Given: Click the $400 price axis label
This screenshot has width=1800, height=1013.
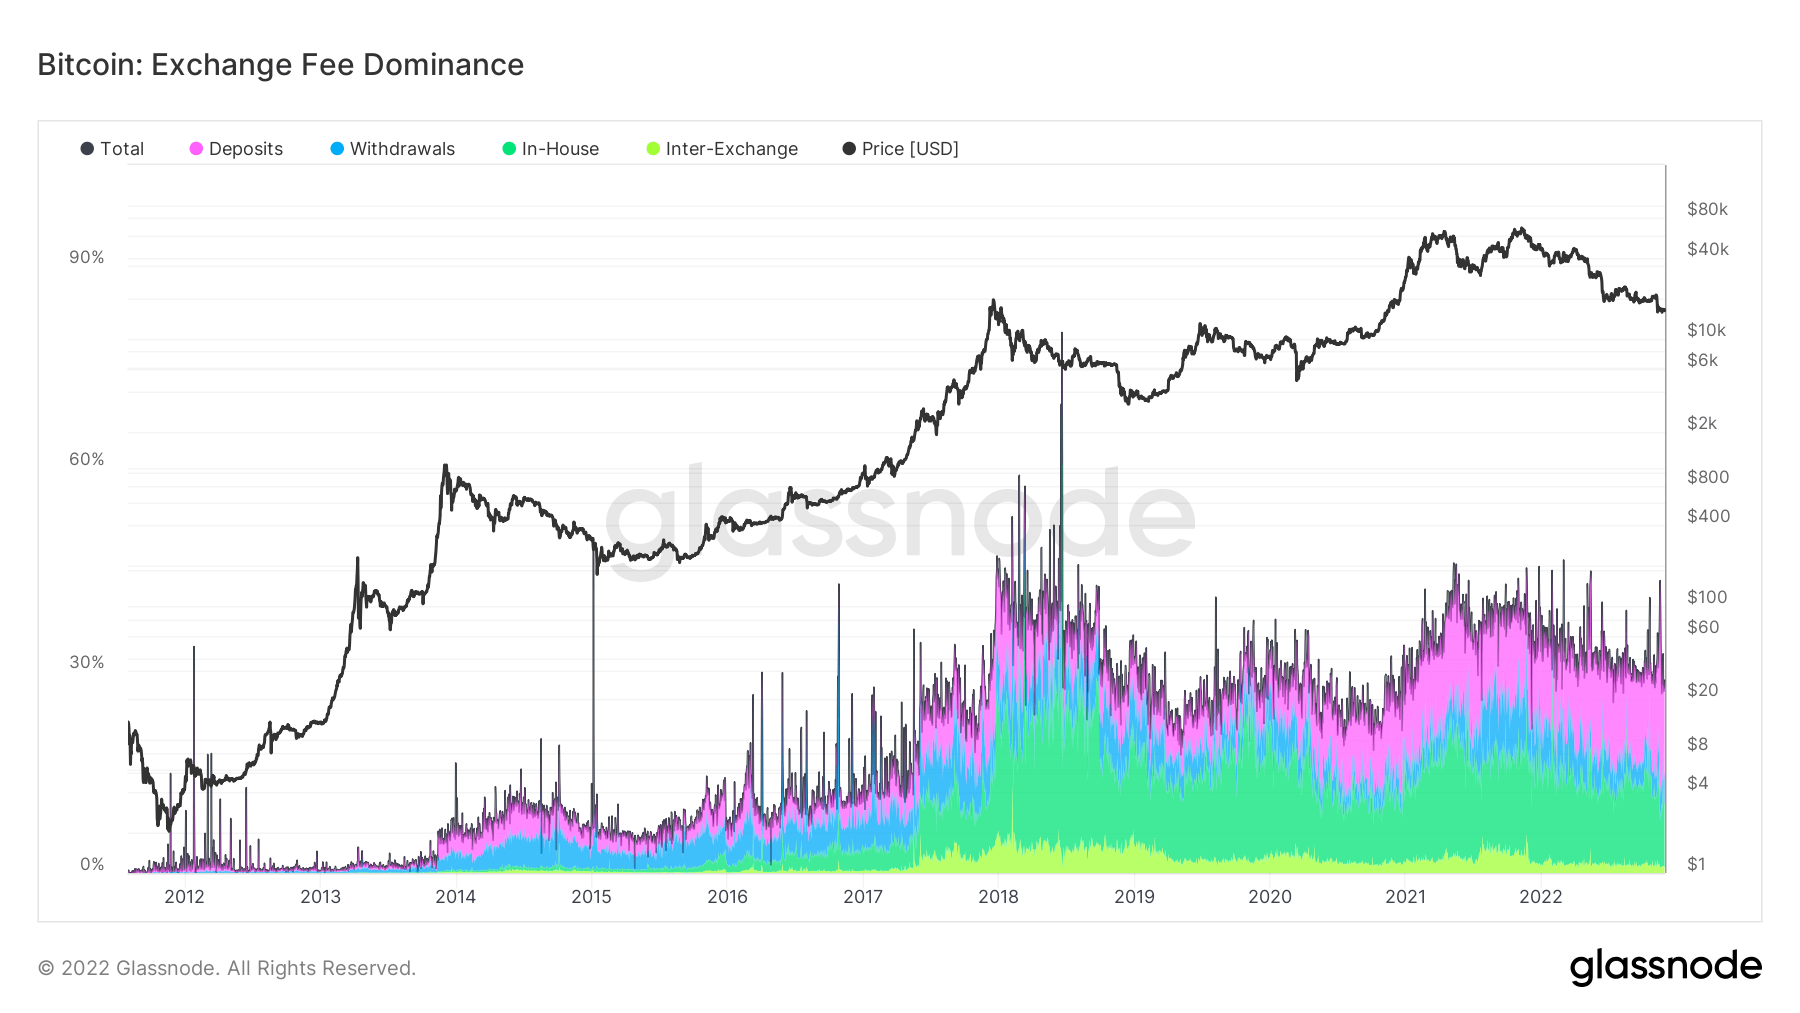Looking at the screenshot, I should (x=1708, y=517).
